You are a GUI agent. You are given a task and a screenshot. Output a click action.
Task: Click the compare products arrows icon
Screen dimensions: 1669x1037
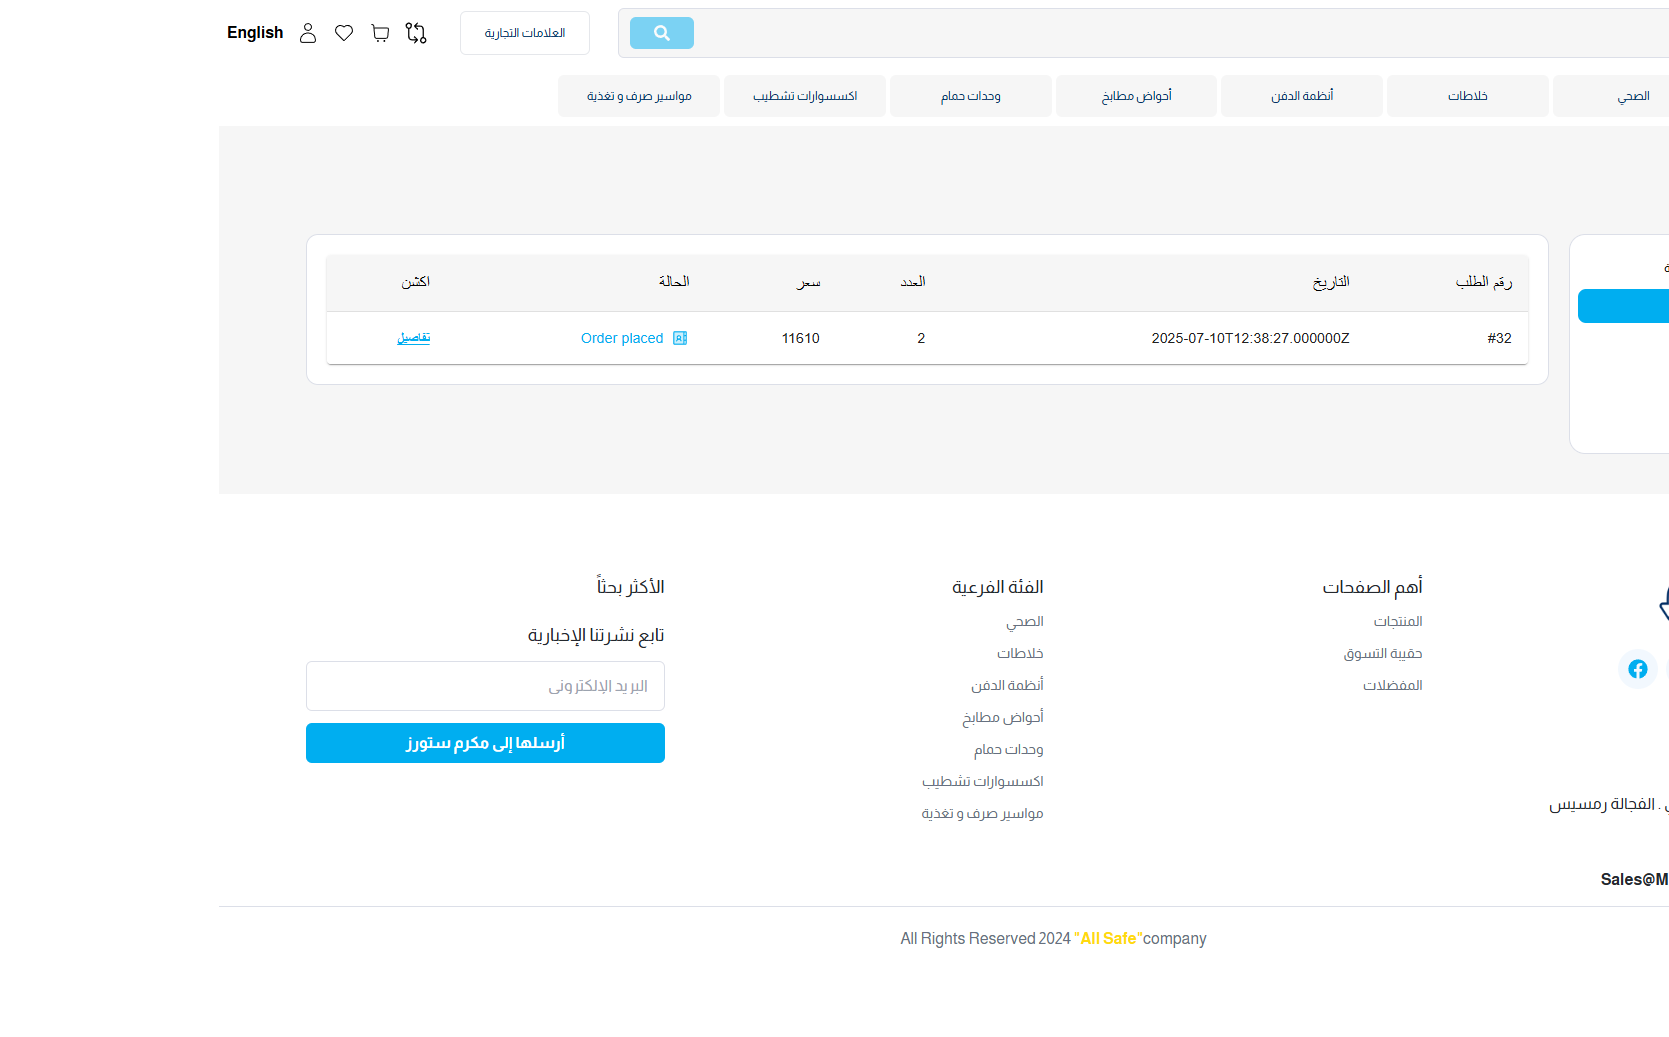416,33
